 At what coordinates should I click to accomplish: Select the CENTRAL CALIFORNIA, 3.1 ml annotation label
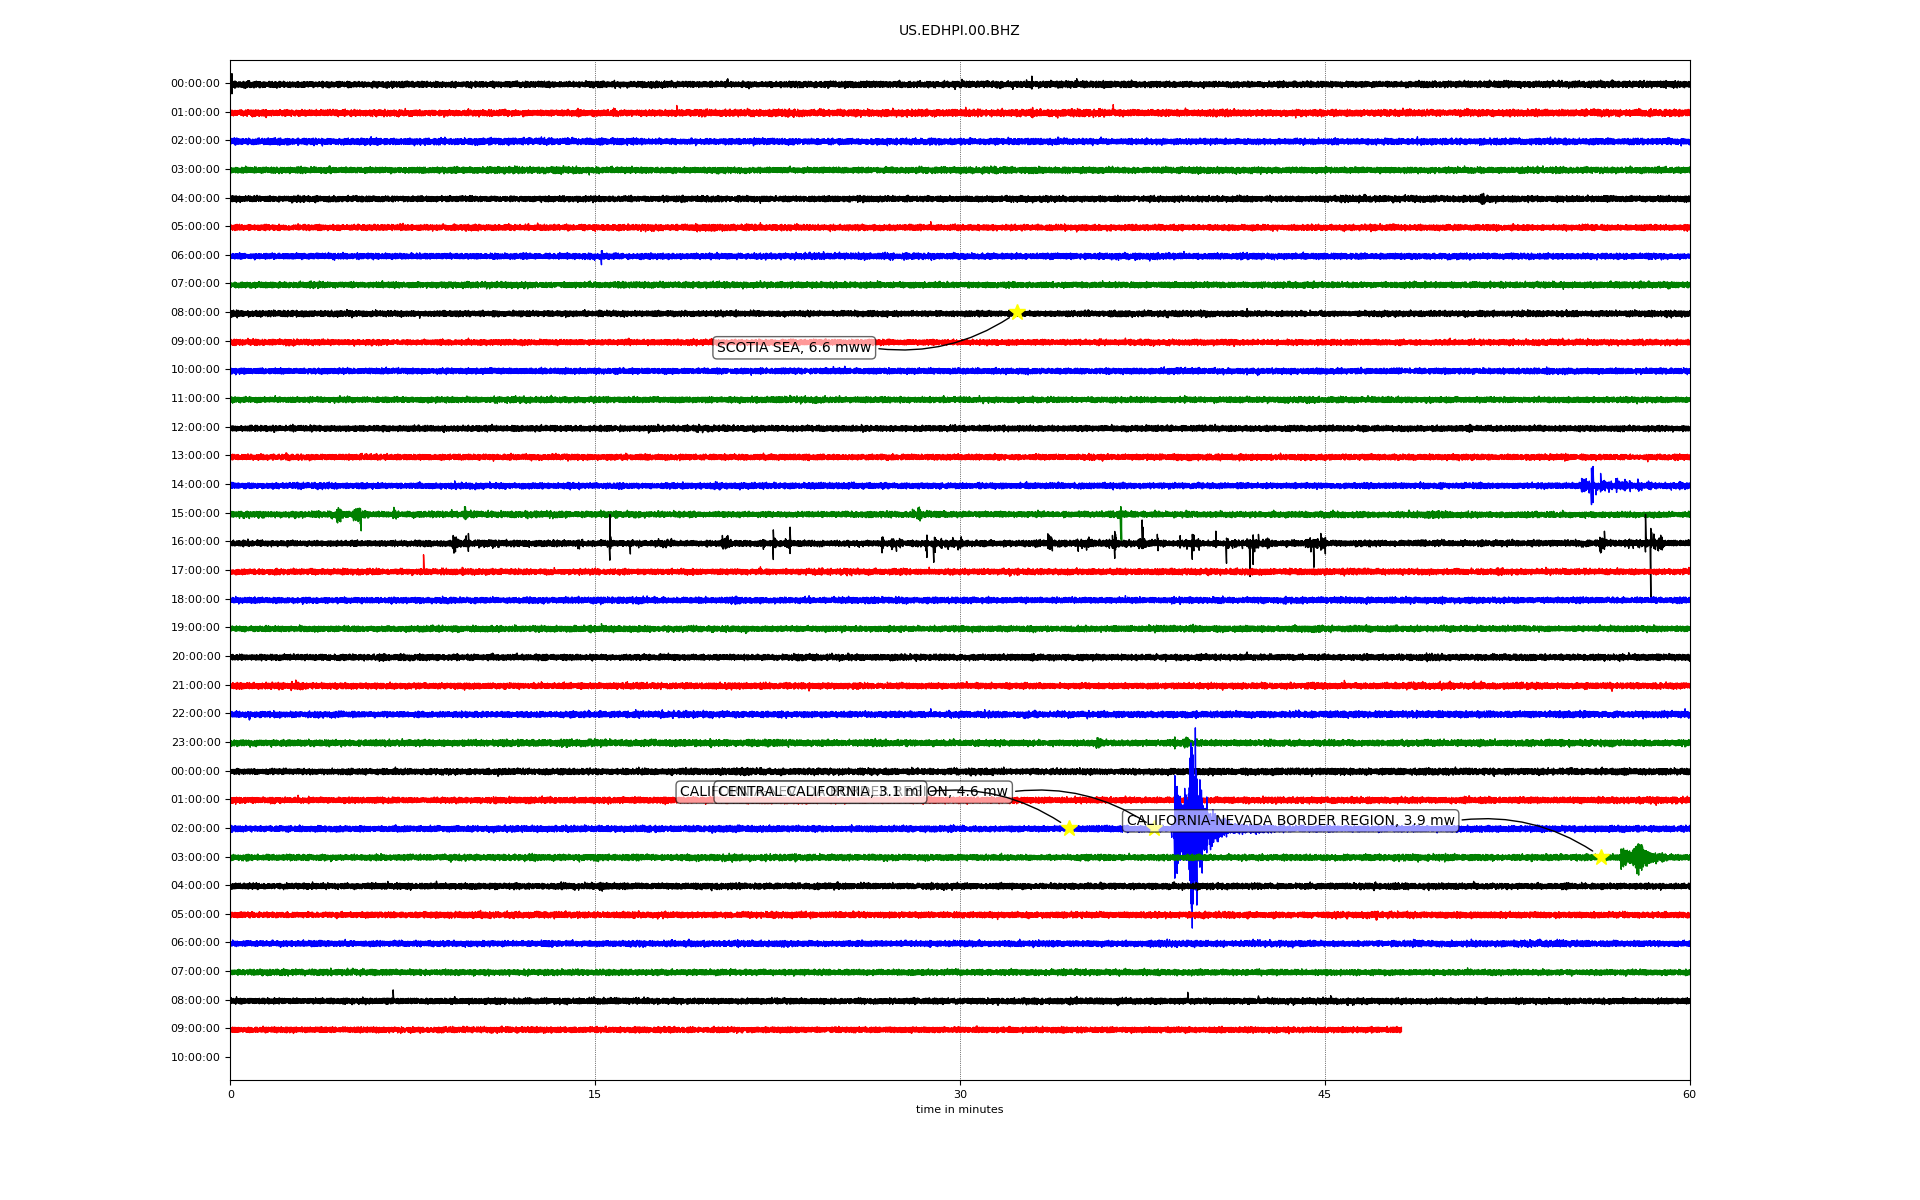click(x=820, y=792)
